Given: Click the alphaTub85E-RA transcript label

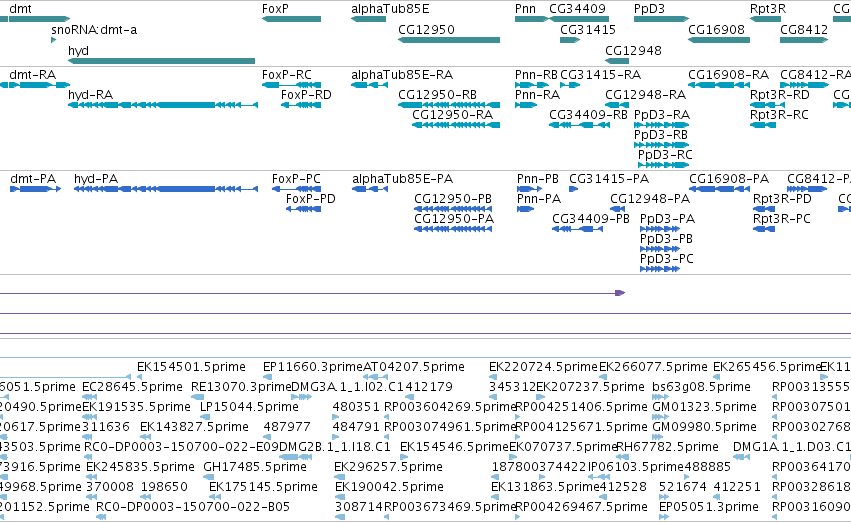Looking at the screenshot, I should tap(402, 75).
